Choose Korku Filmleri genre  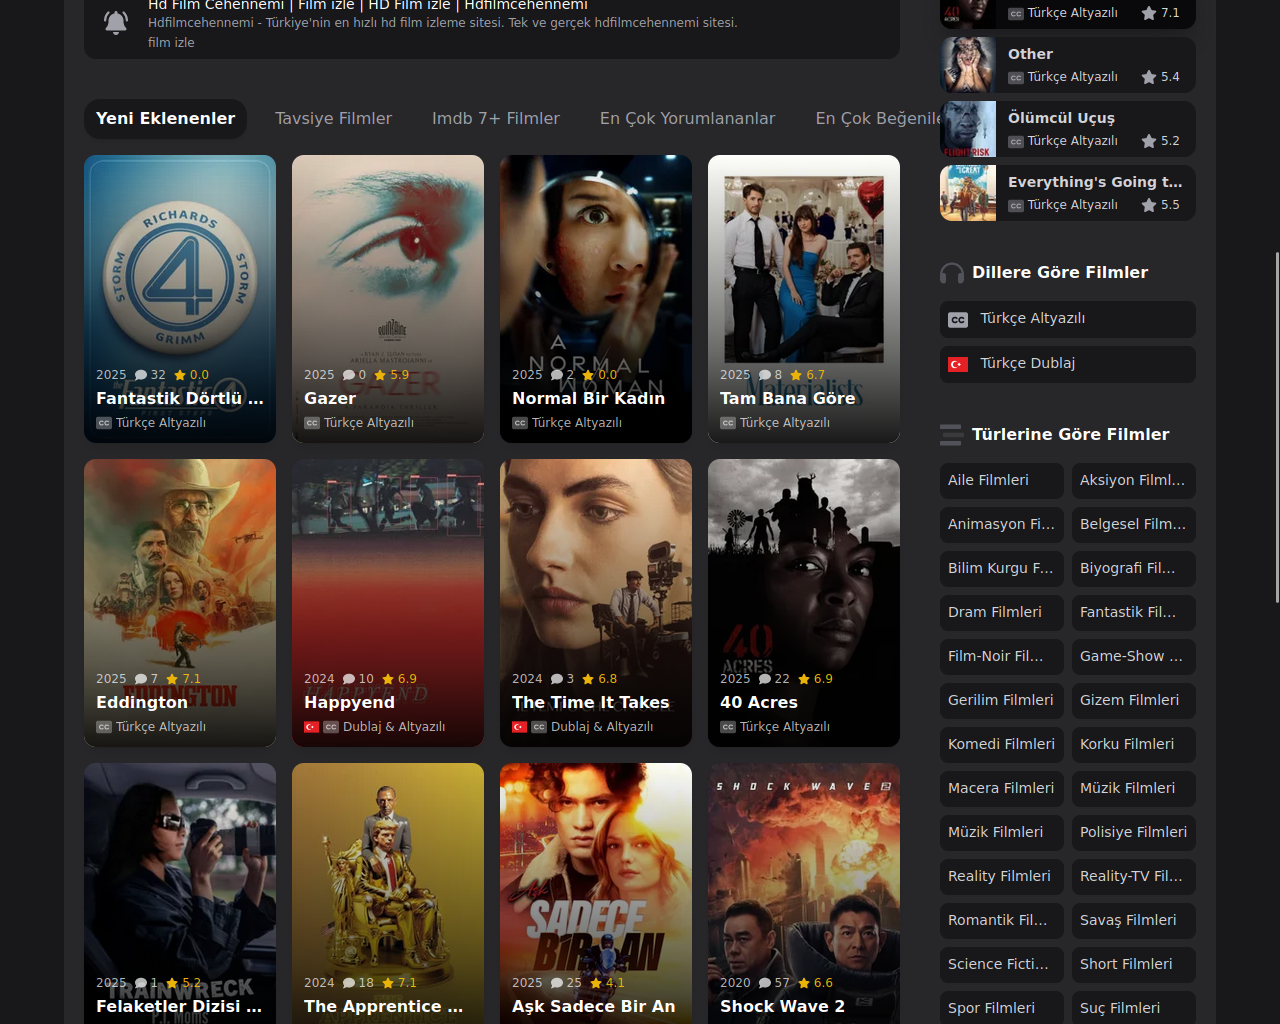tap(1134, 745)
